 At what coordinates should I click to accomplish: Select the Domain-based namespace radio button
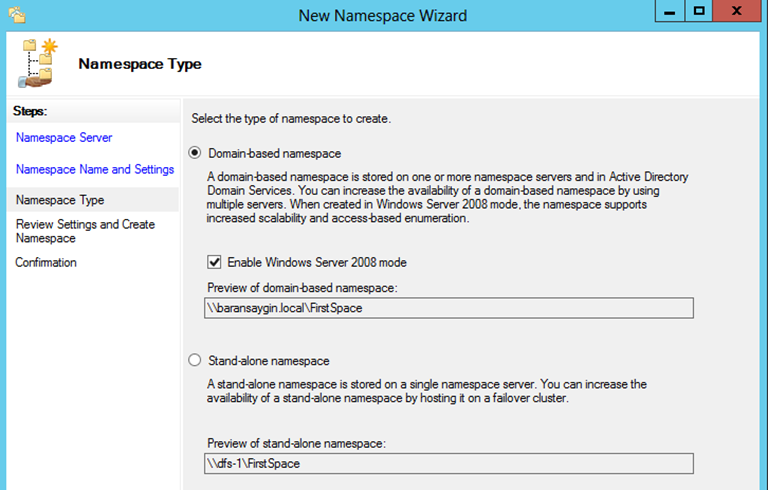click(x=195, y=154)
